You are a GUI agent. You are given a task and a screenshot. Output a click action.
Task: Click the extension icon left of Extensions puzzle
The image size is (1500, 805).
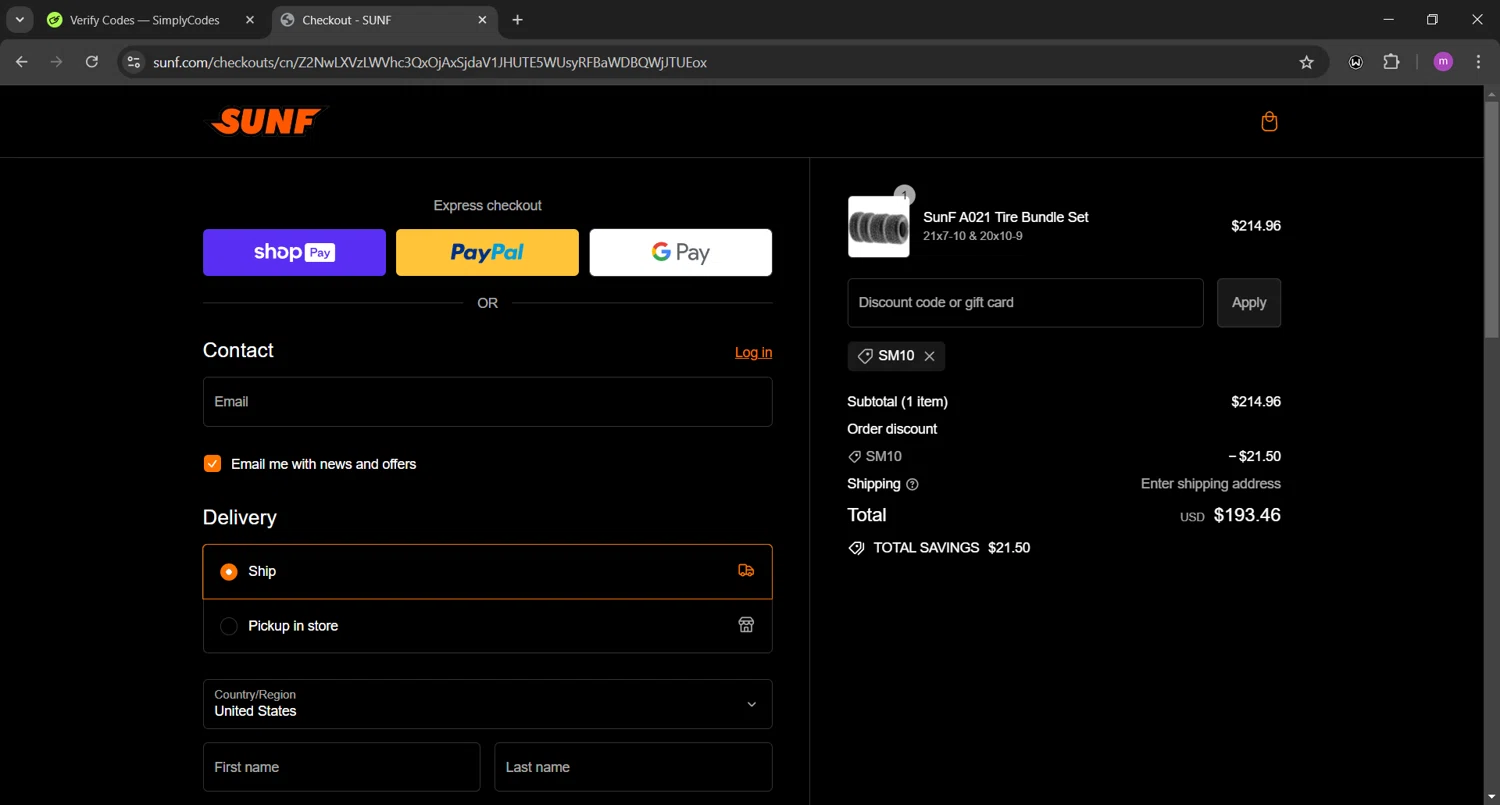(x=1356, y=62)
